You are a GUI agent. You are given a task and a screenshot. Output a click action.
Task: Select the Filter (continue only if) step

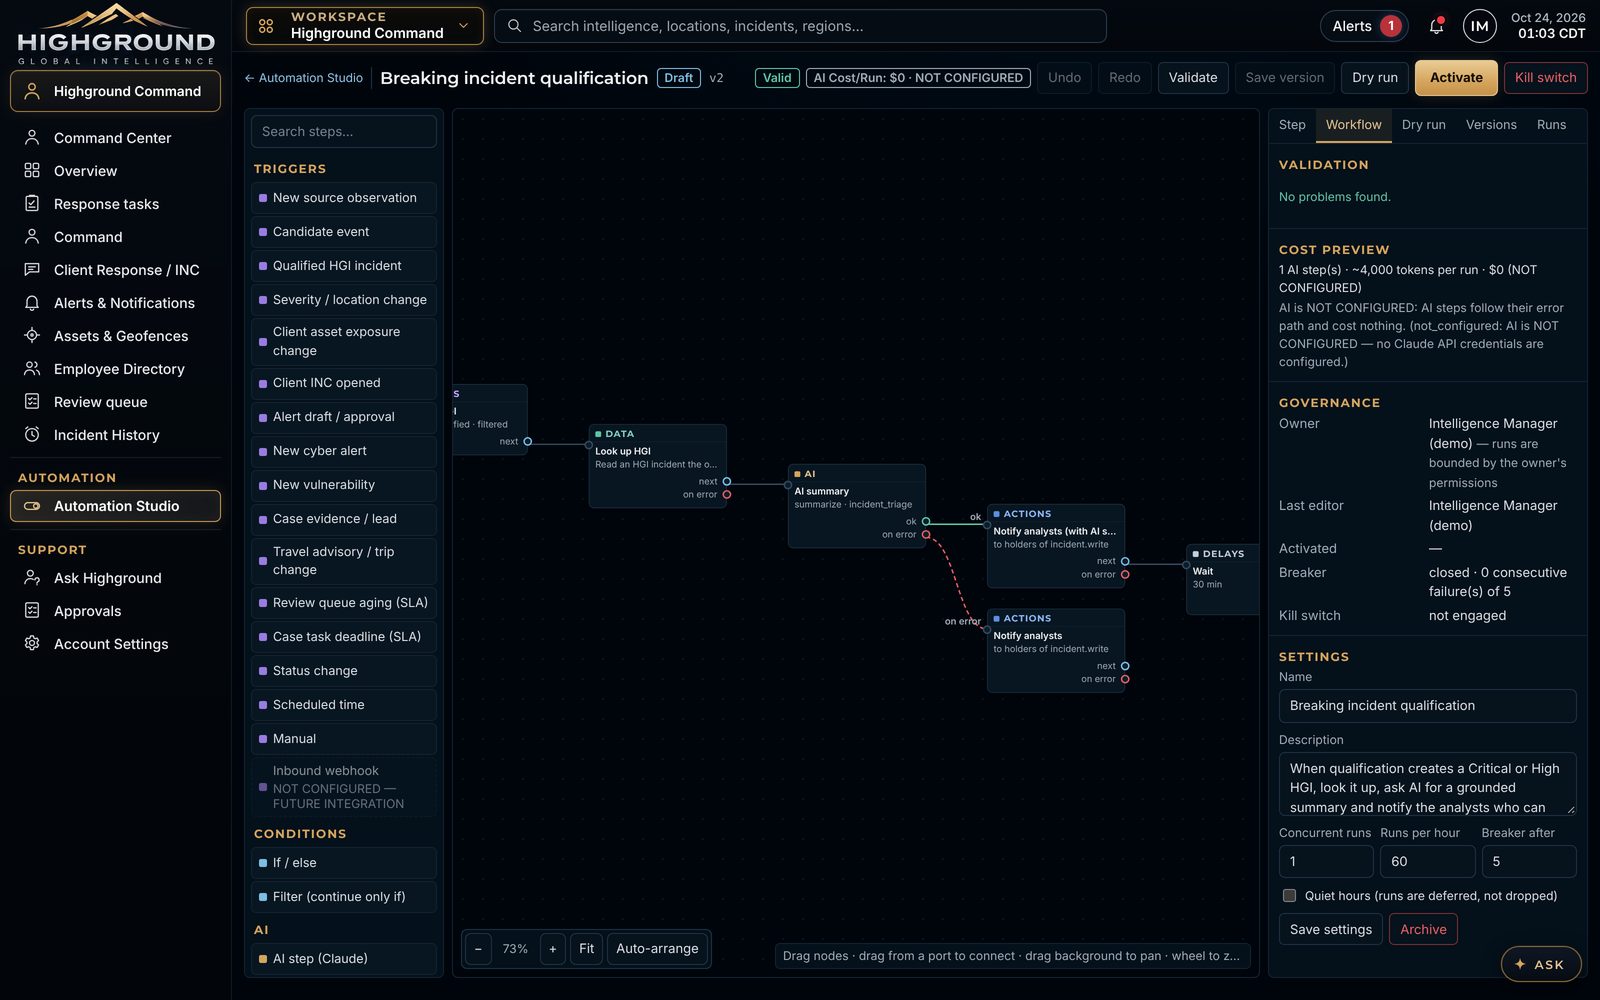pyautogui.click(x=344, y=897)
